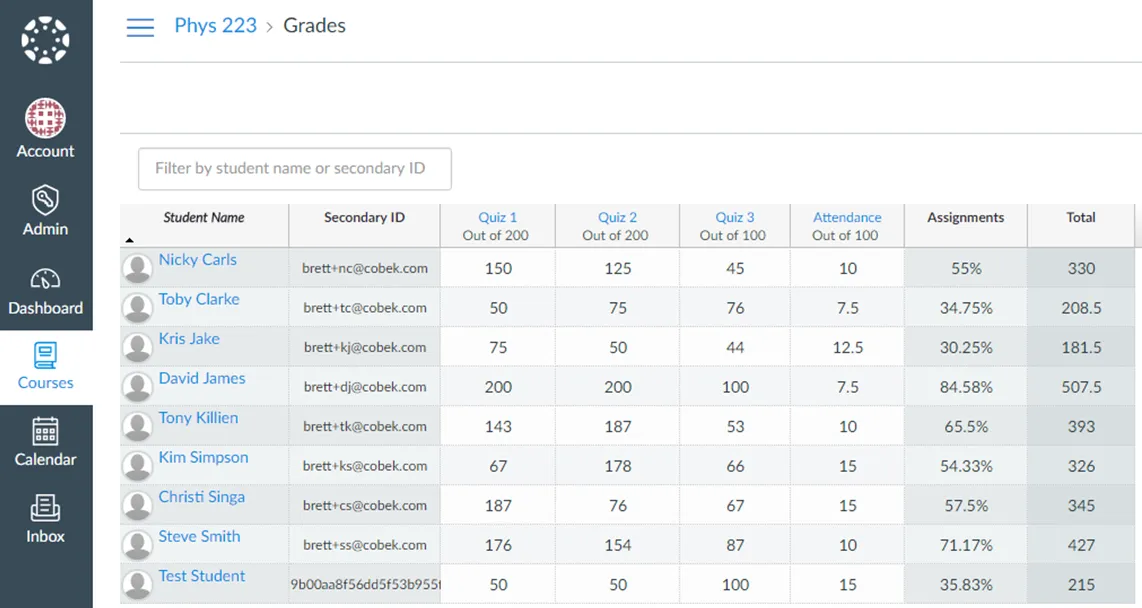The width and height of the screenshot is (1142, 608).
Task: Toggle the hamburger course navigation menu
Action: pyautogui.click(x=140, y=28)
